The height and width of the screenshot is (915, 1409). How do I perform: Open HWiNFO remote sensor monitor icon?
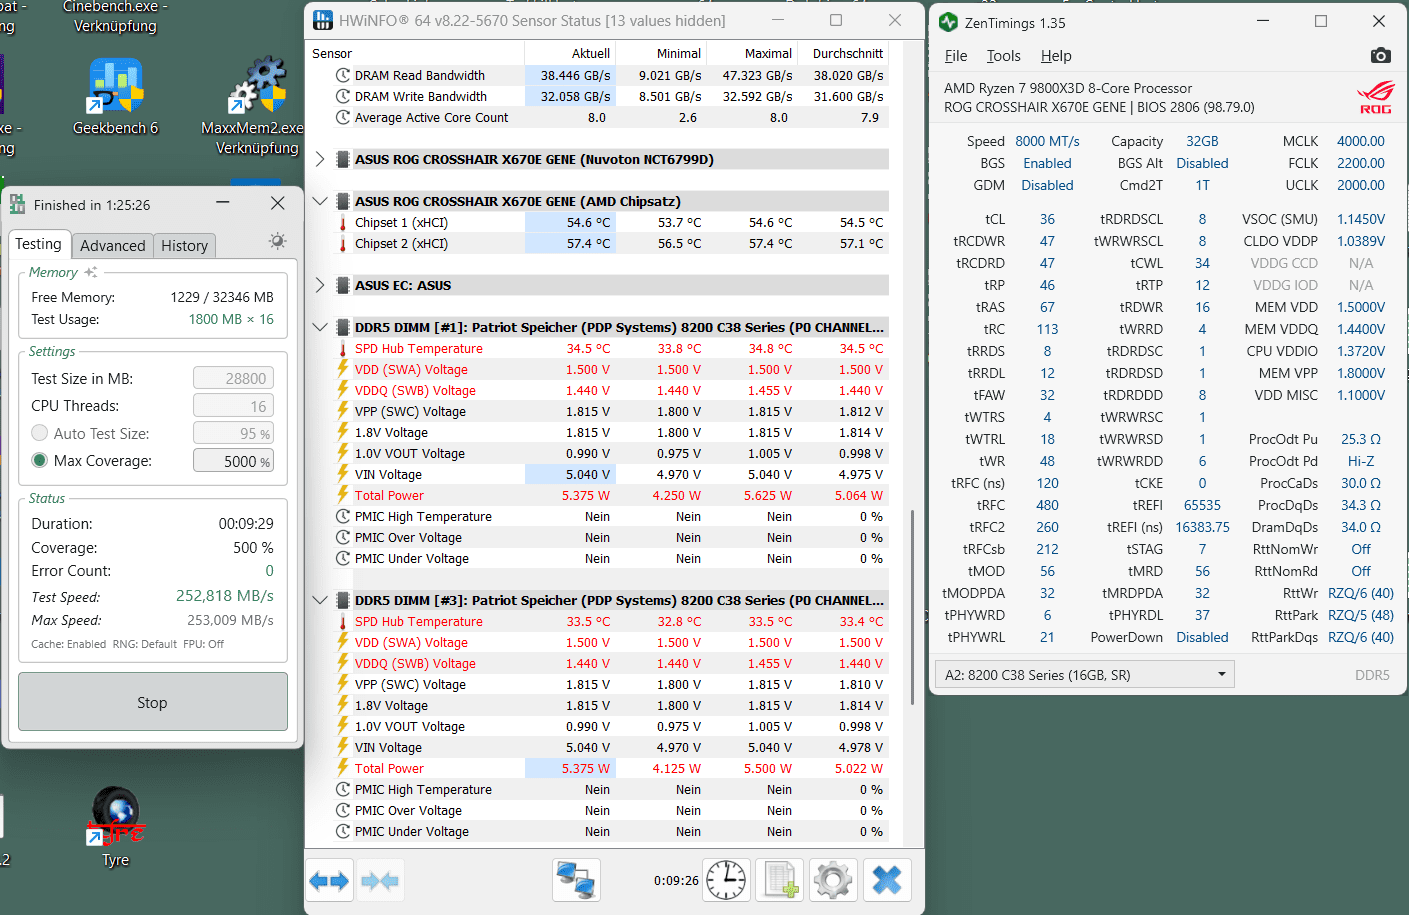click(576, 881)
